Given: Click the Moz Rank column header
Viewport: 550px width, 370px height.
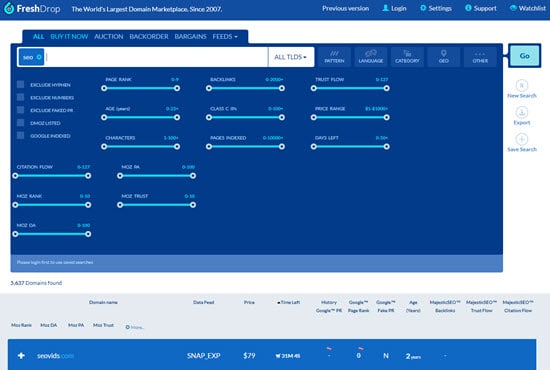Looking at the screenshot, I should [x=21, y=325].
